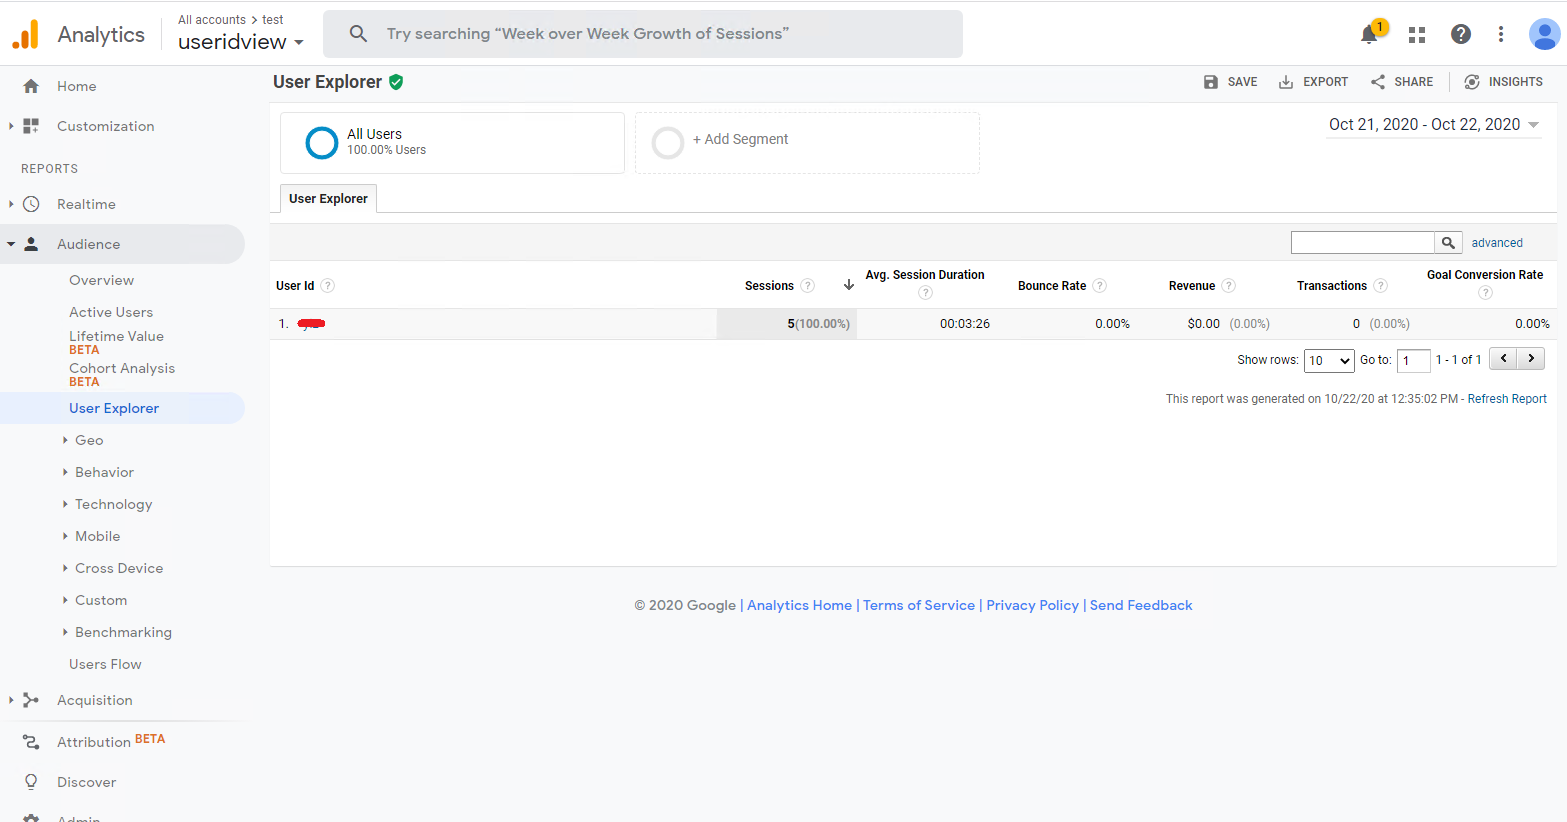Image resolution: width=1567 pixels, height=822 pixels.
Task: Click the Google Analytics logo
Action: [x=26, y=34]
